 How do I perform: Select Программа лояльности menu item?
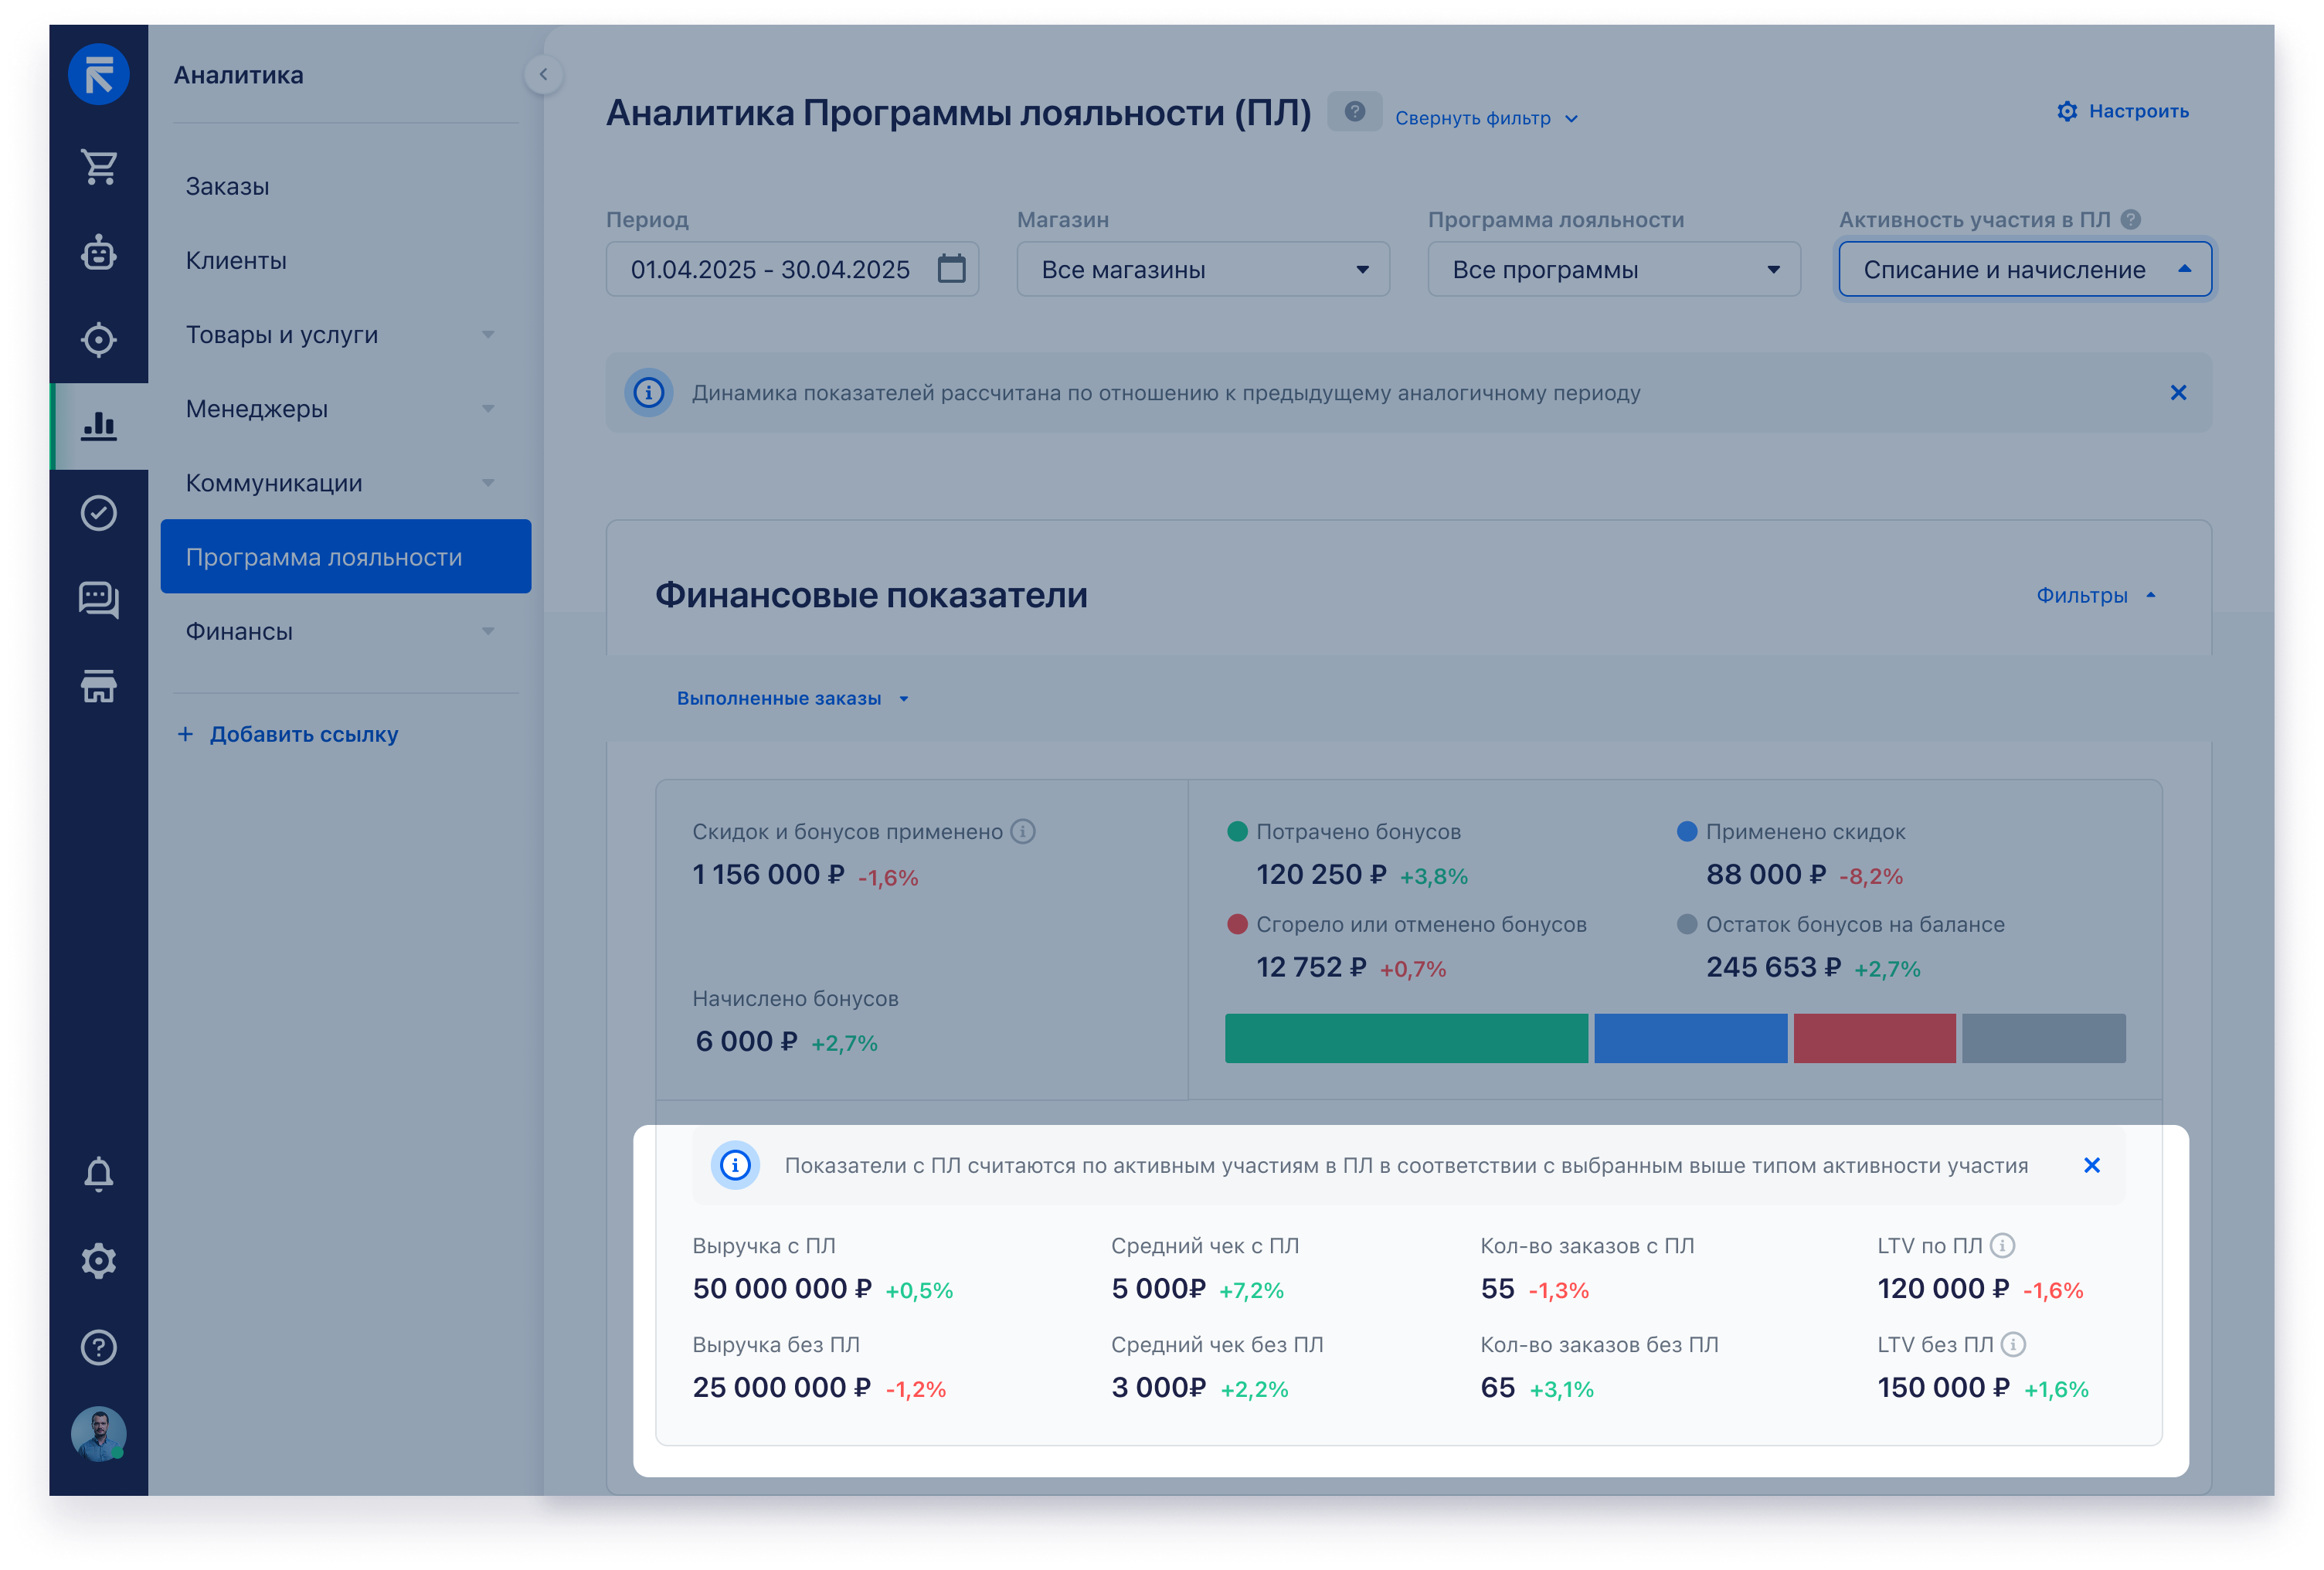point(346,556)
